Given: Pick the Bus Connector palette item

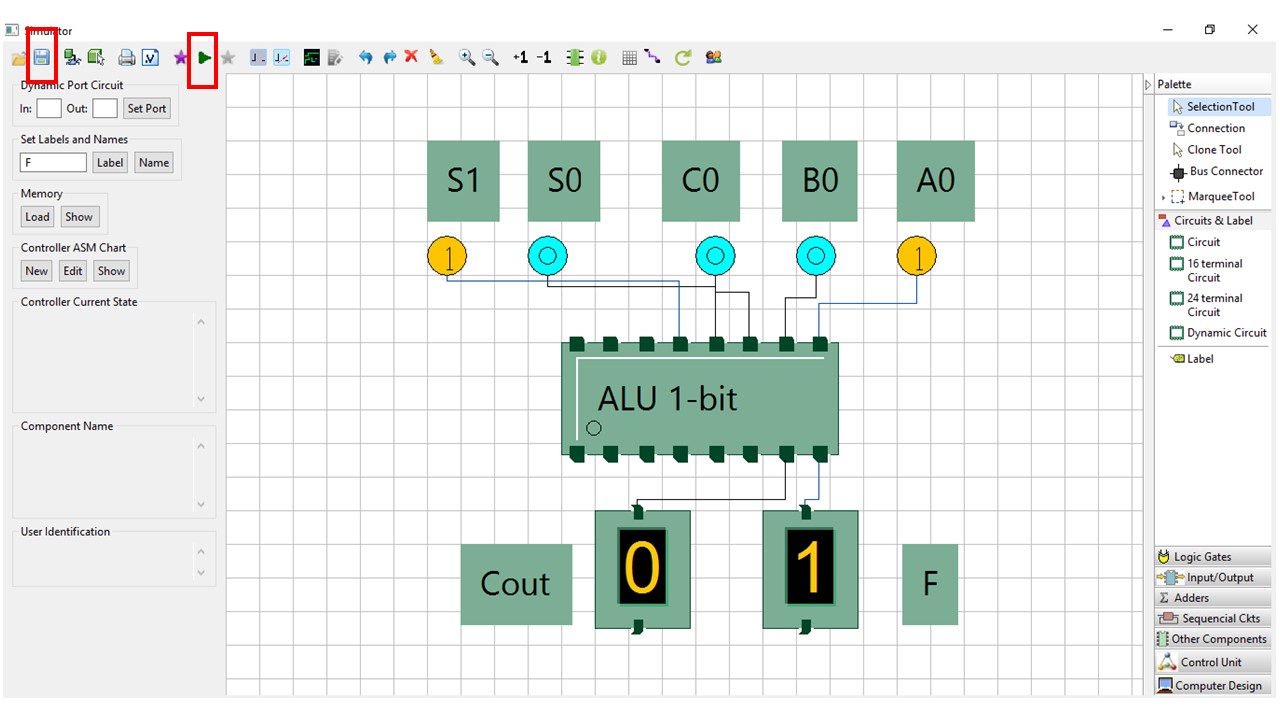Looking at the screenshot, I should 1215,172.
